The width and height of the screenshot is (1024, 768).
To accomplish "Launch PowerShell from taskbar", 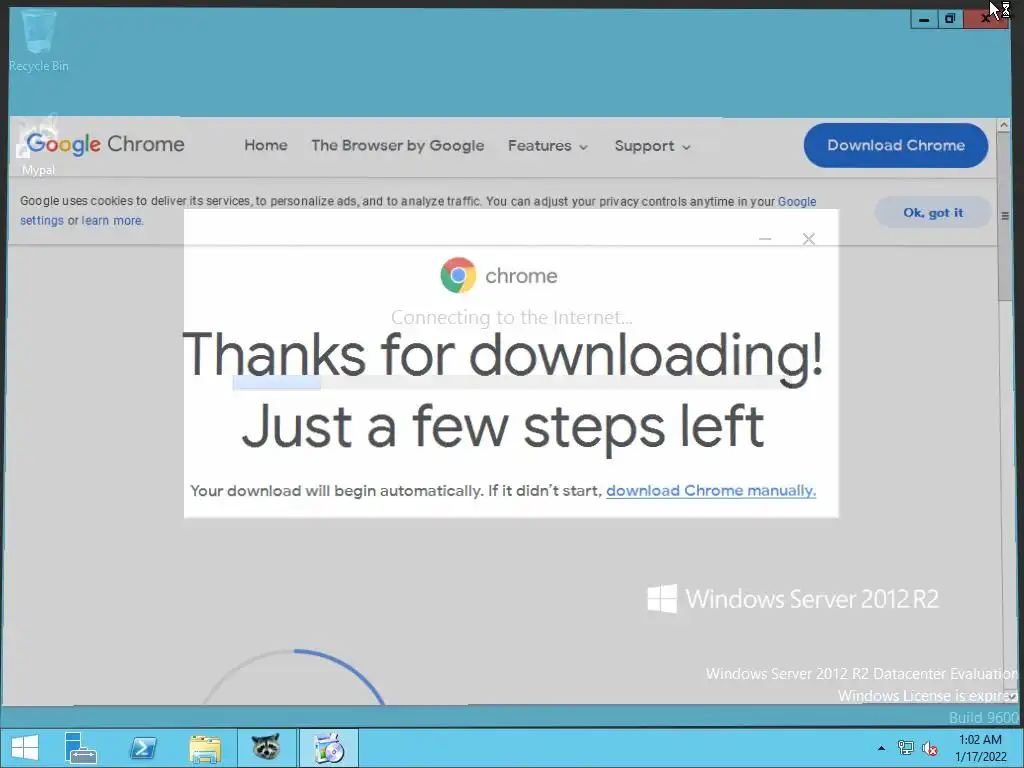I will 143,748.
